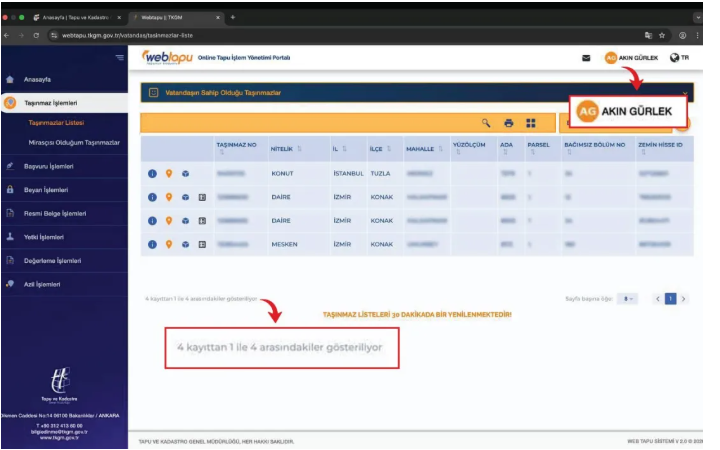Click info icon for the KONUT row
This screenshot has width=720, height=450.
(153, 174)
